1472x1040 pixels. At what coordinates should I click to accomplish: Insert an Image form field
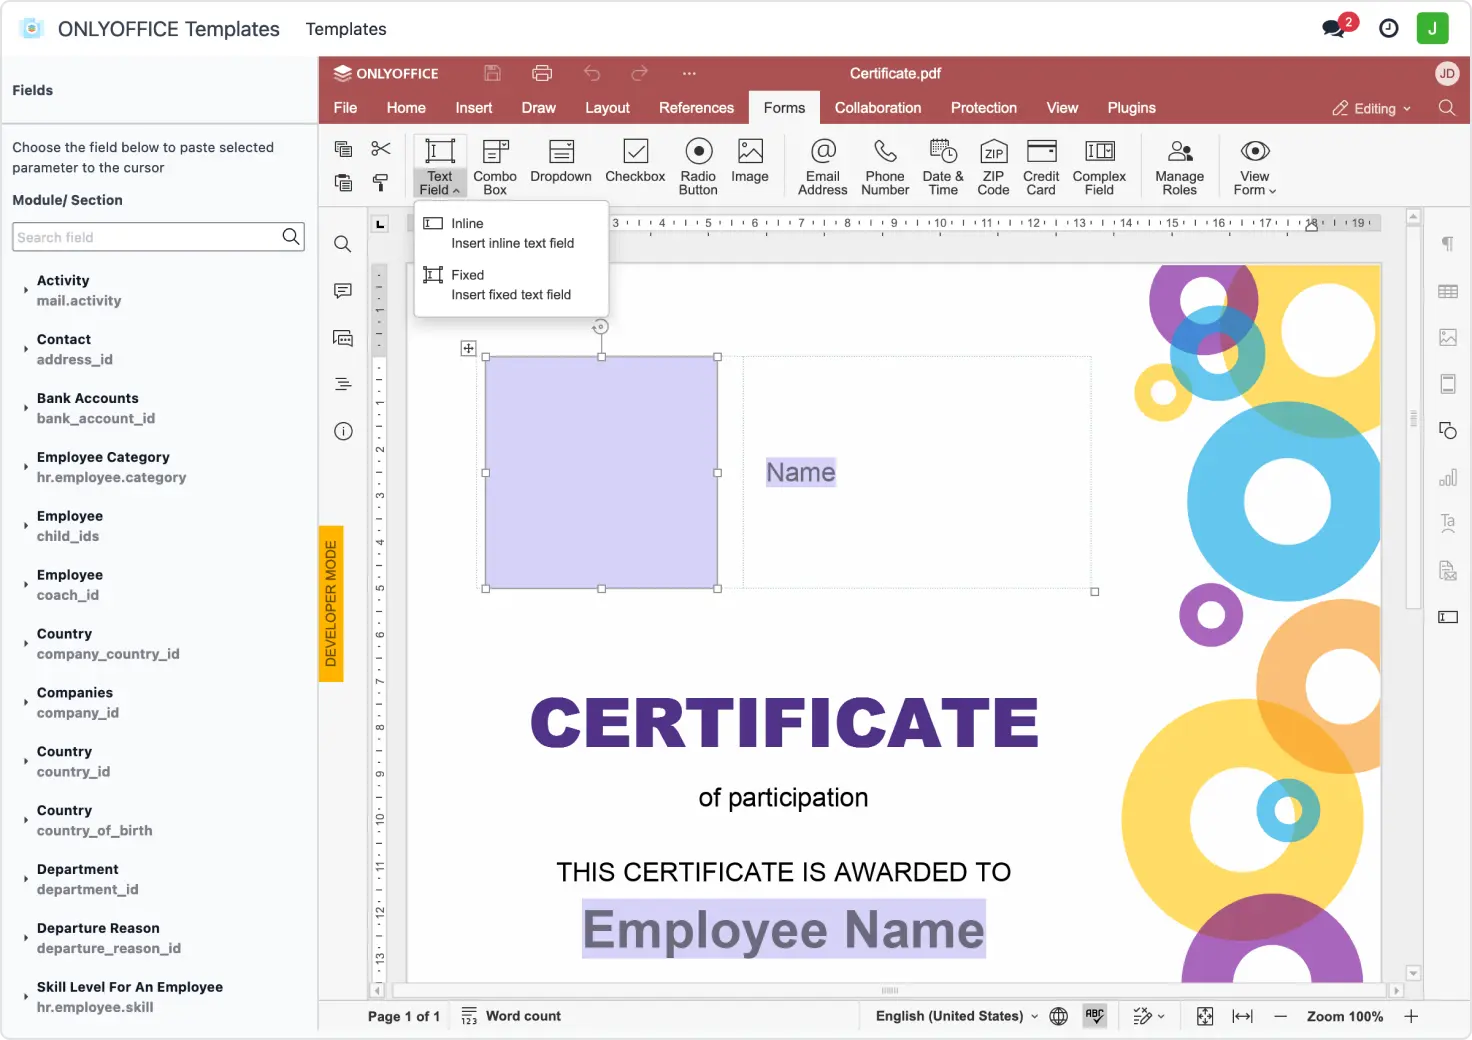click(750, 161)
